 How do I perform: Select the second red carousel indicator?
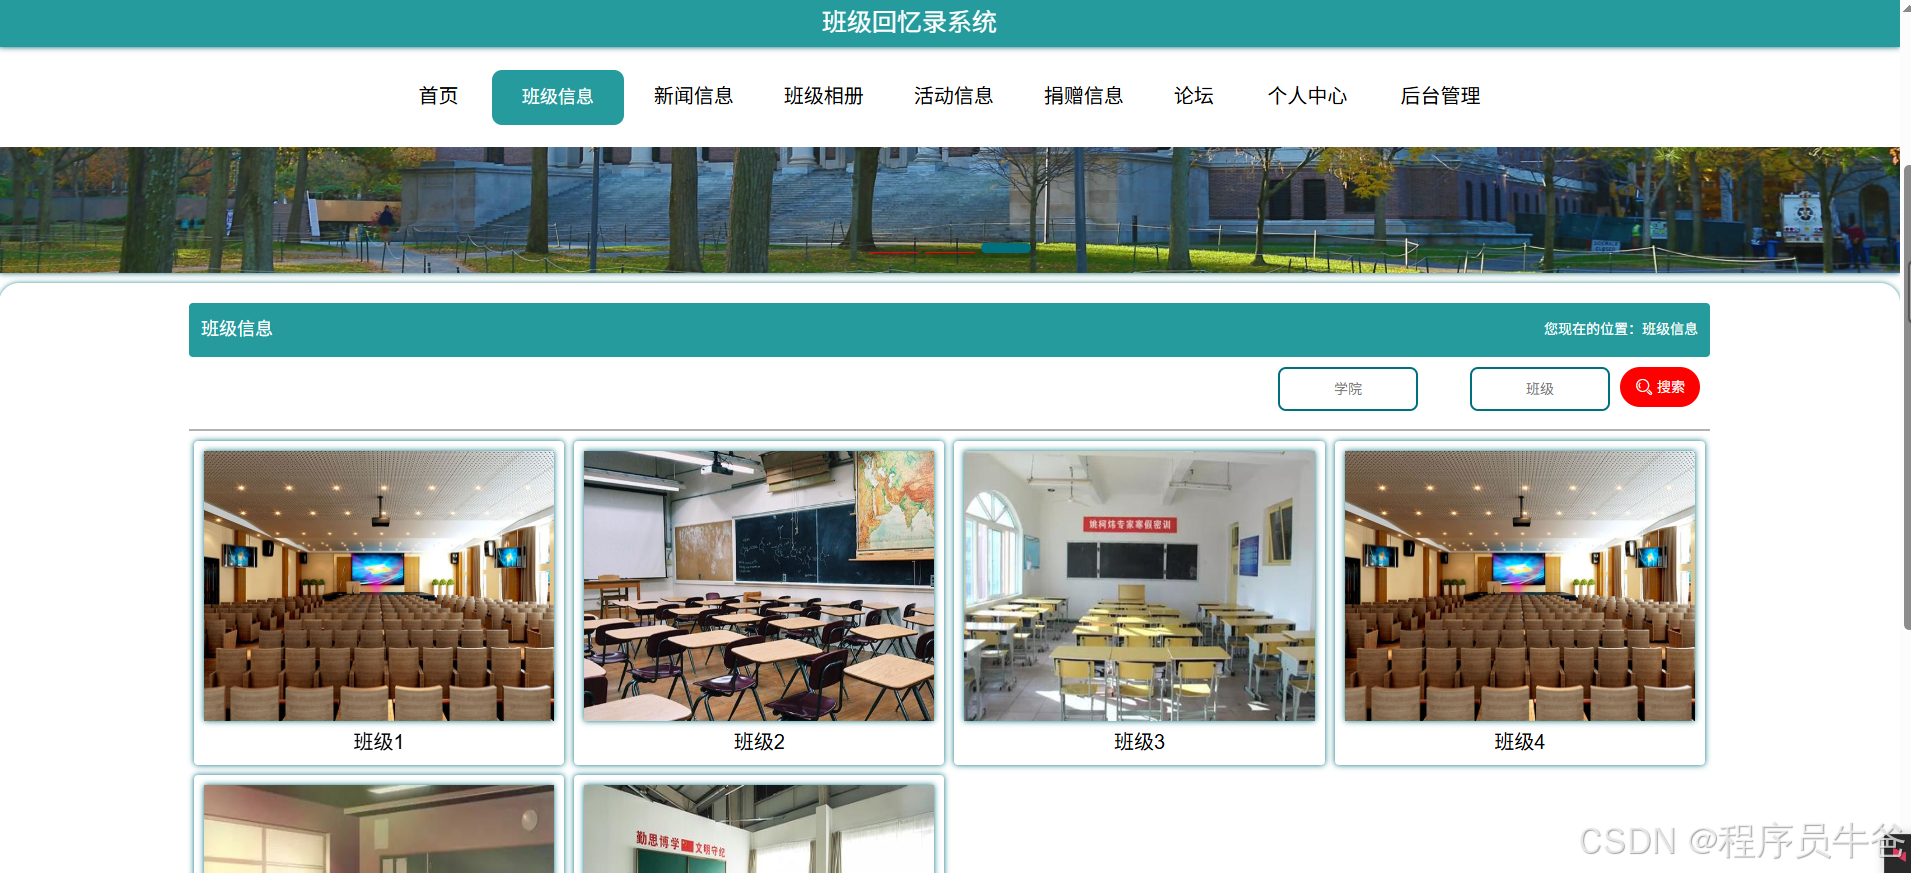[950, 252]
